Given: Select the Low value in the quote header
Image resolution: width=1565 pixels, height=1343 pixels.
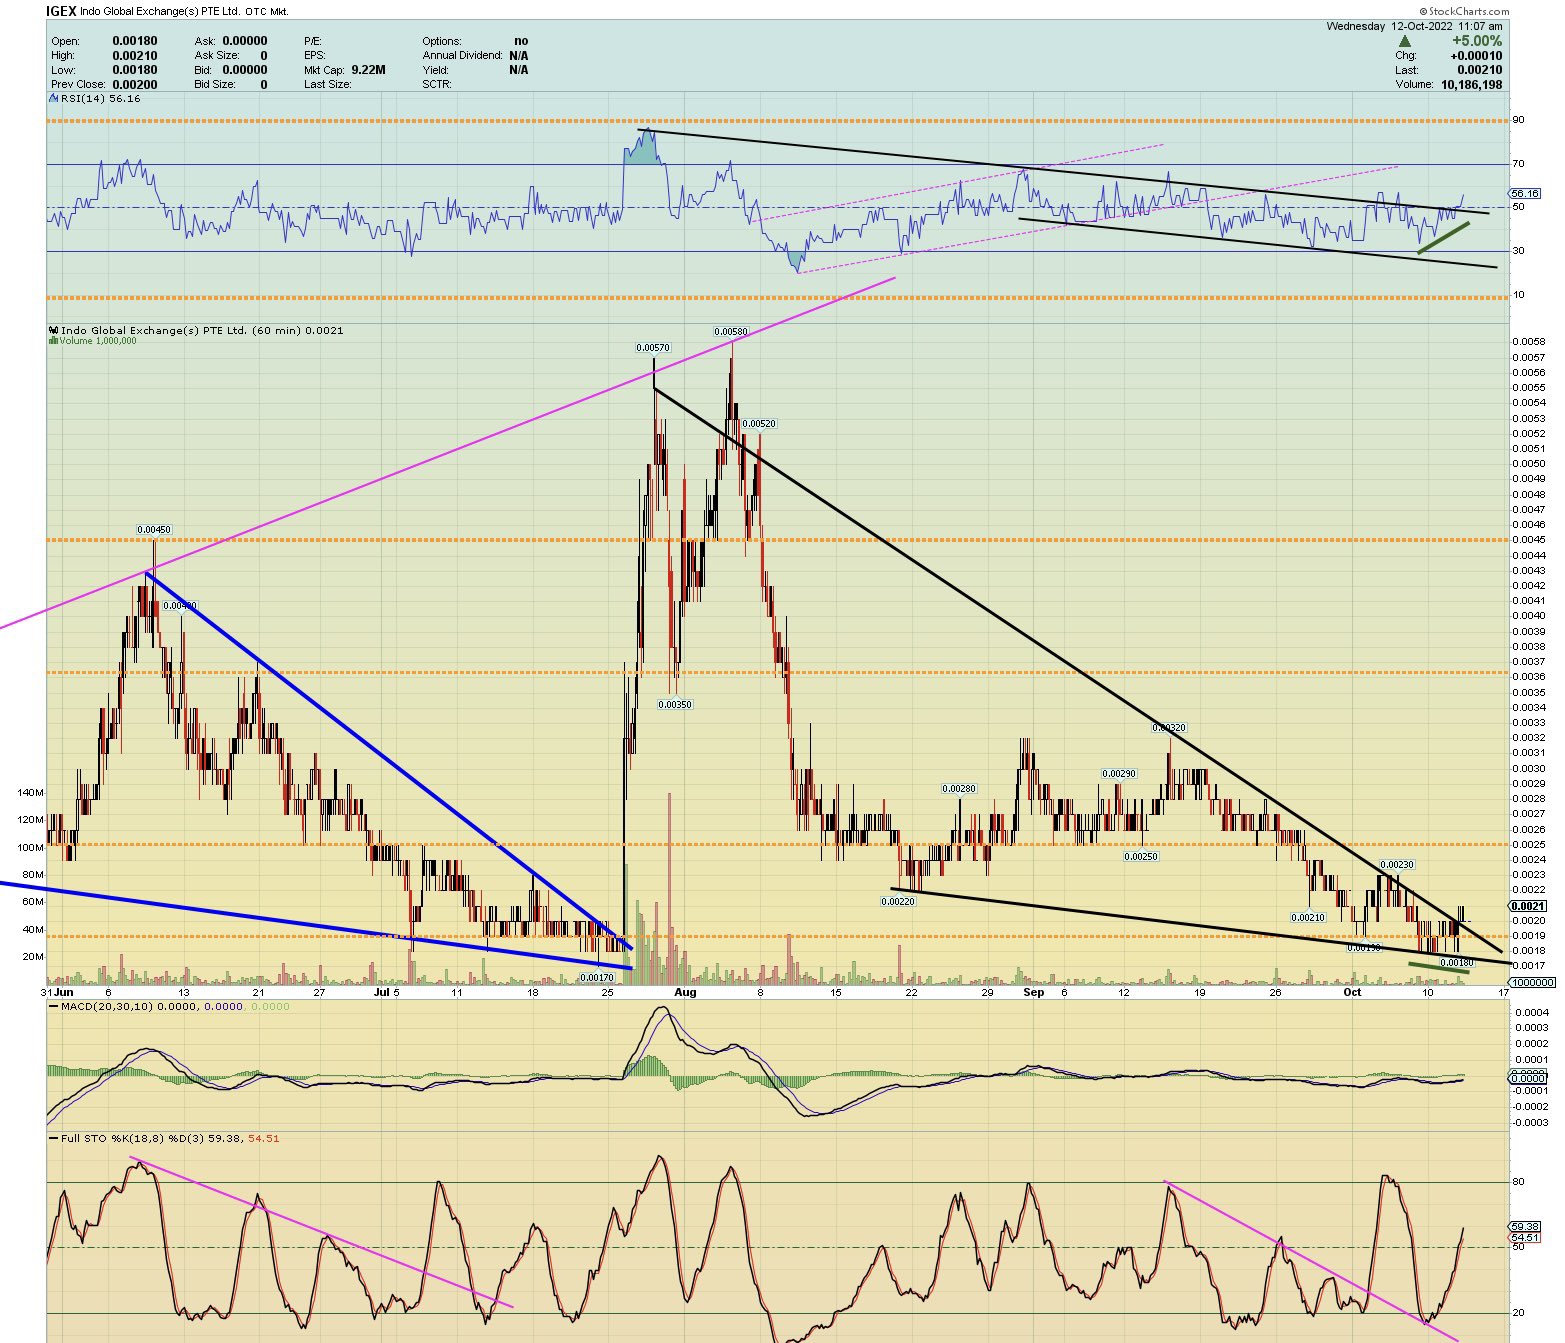Looking at the screenshot, I should [135, 69].
